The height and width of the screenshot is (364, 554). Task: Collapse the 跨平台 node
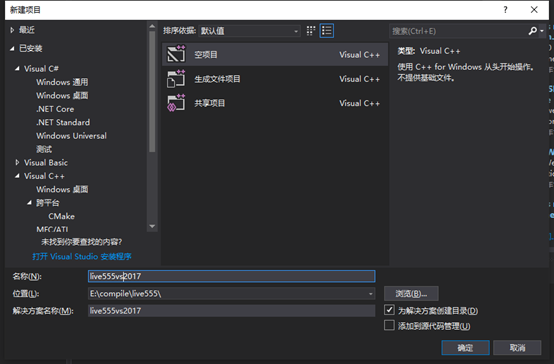click(29, 203)
